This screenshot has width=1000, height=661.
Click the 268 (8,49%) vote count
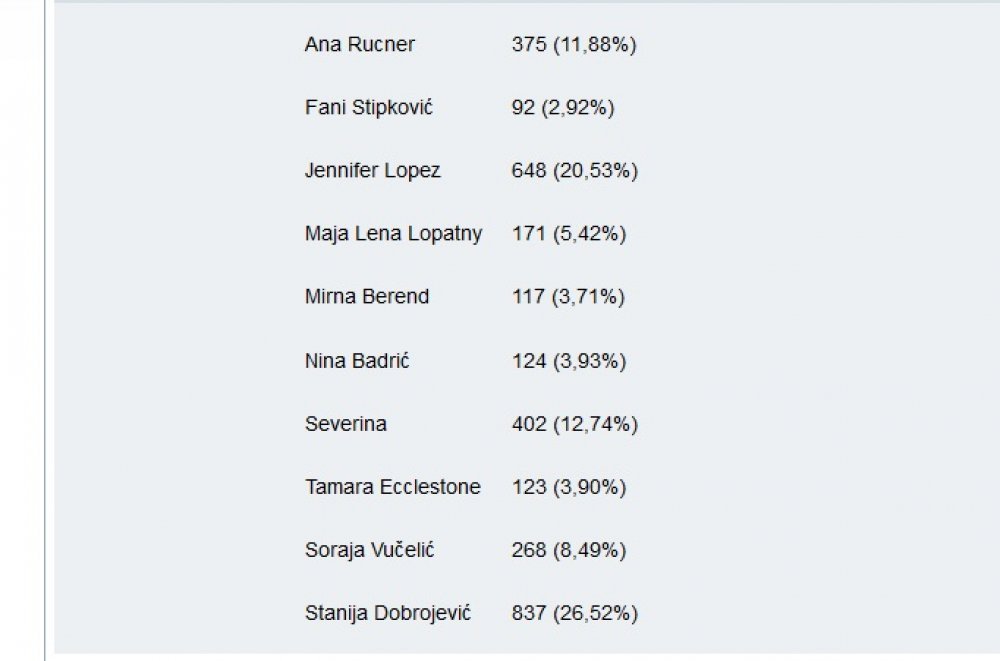[x=569, y=551]
